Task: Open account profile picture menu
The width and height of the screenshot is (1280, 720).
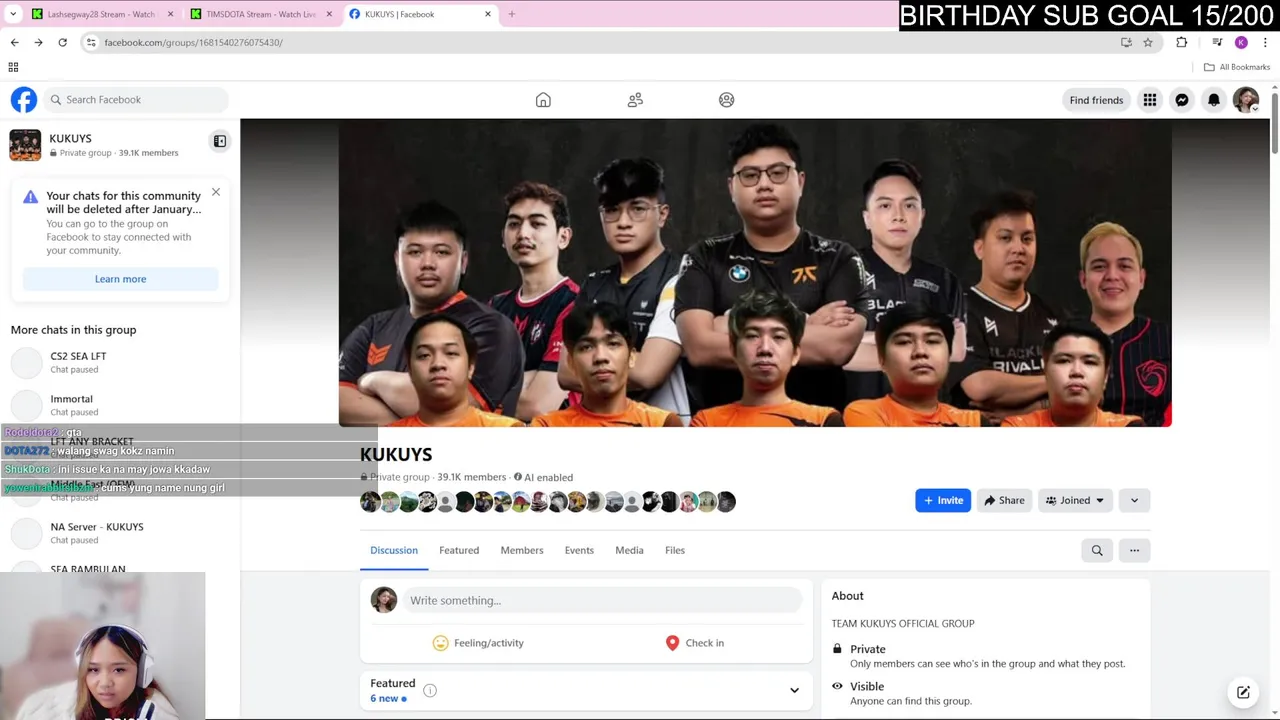Action: pyautogui.click(x=1246, y=100)
